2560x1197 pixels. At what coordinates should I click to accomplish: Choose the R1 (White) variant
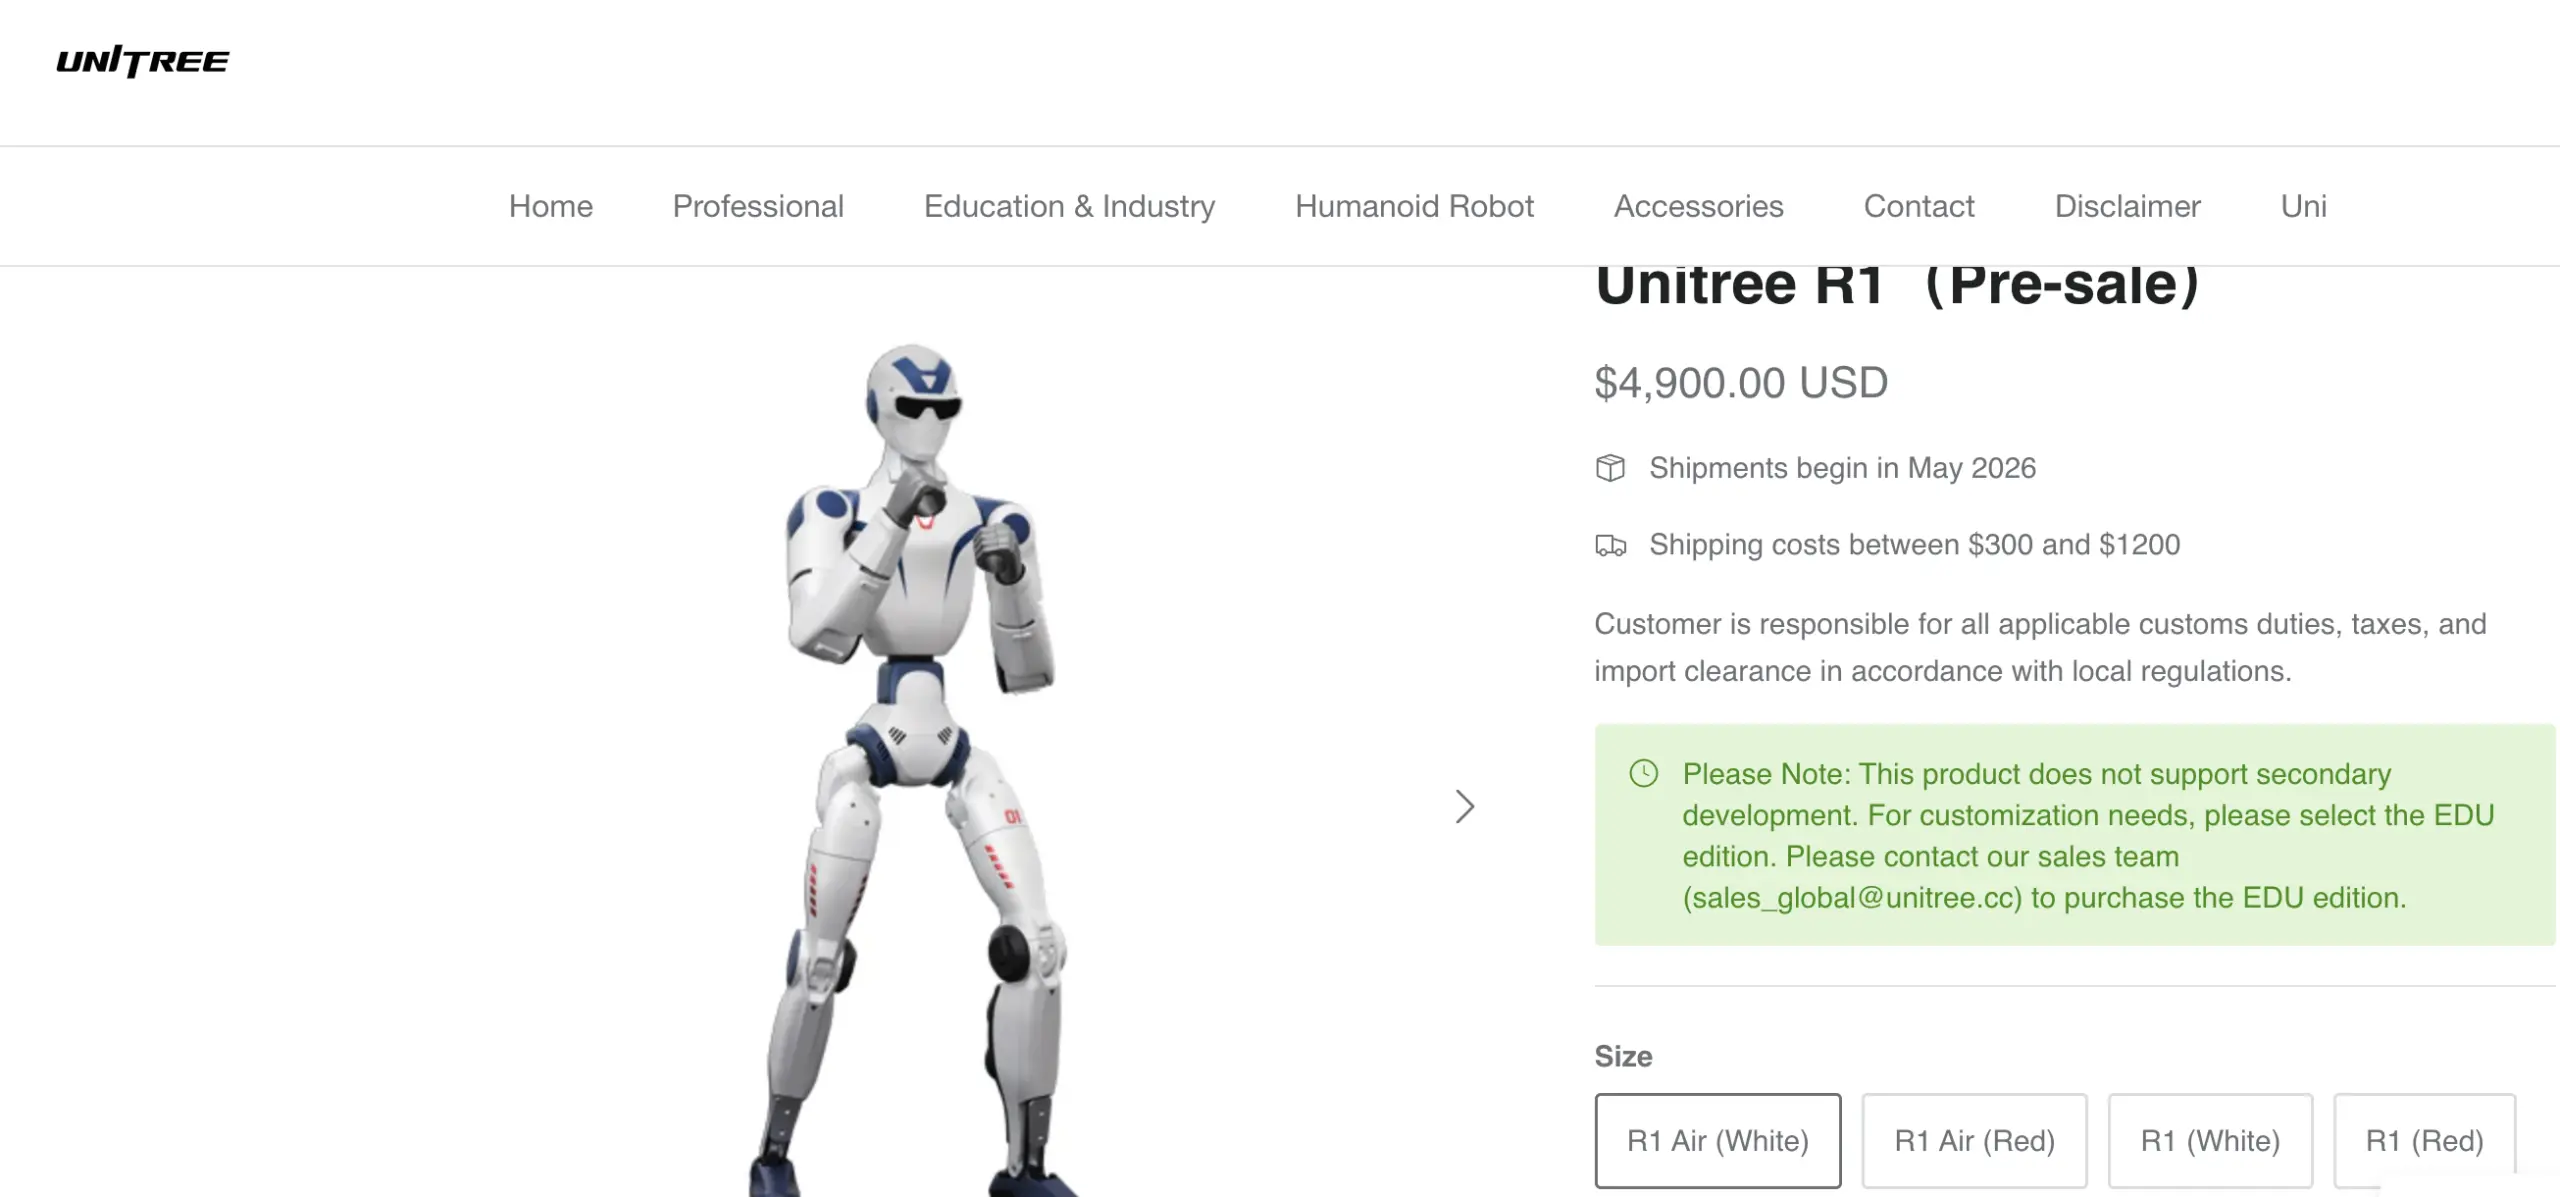click(2210, 1140)
